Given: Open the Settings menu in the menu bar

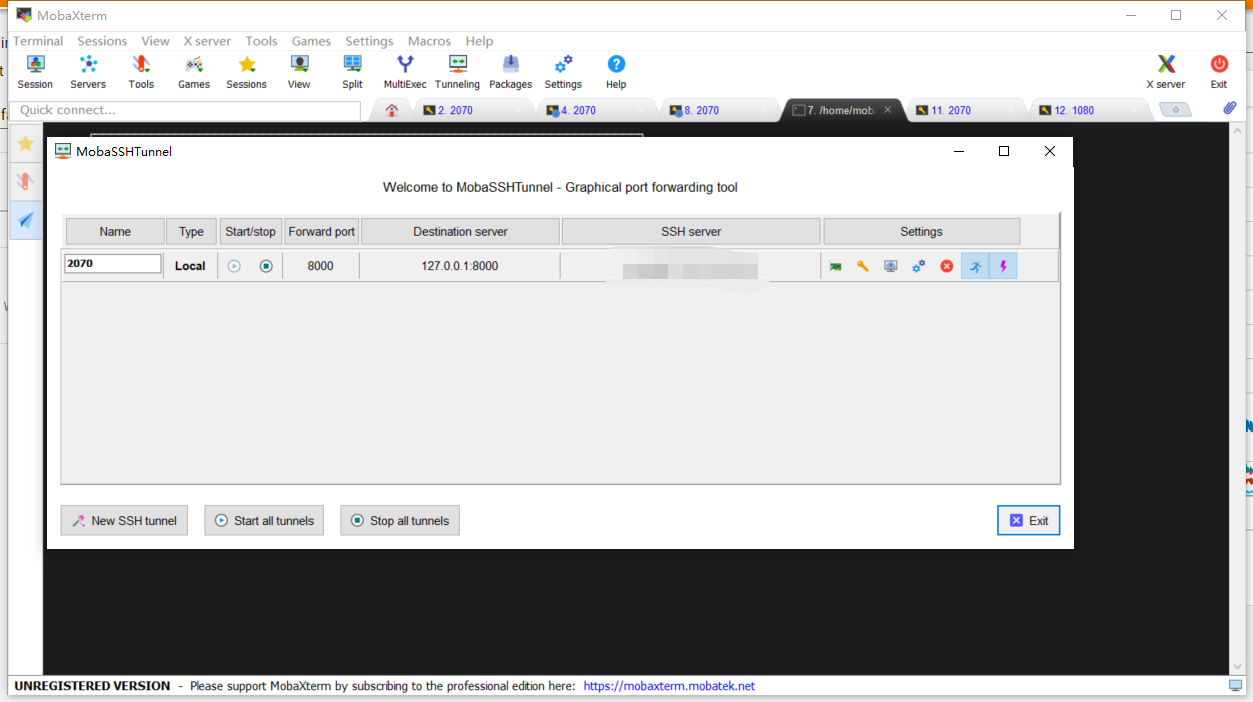Looking at the screenshot, I should [x=369, y=41].
